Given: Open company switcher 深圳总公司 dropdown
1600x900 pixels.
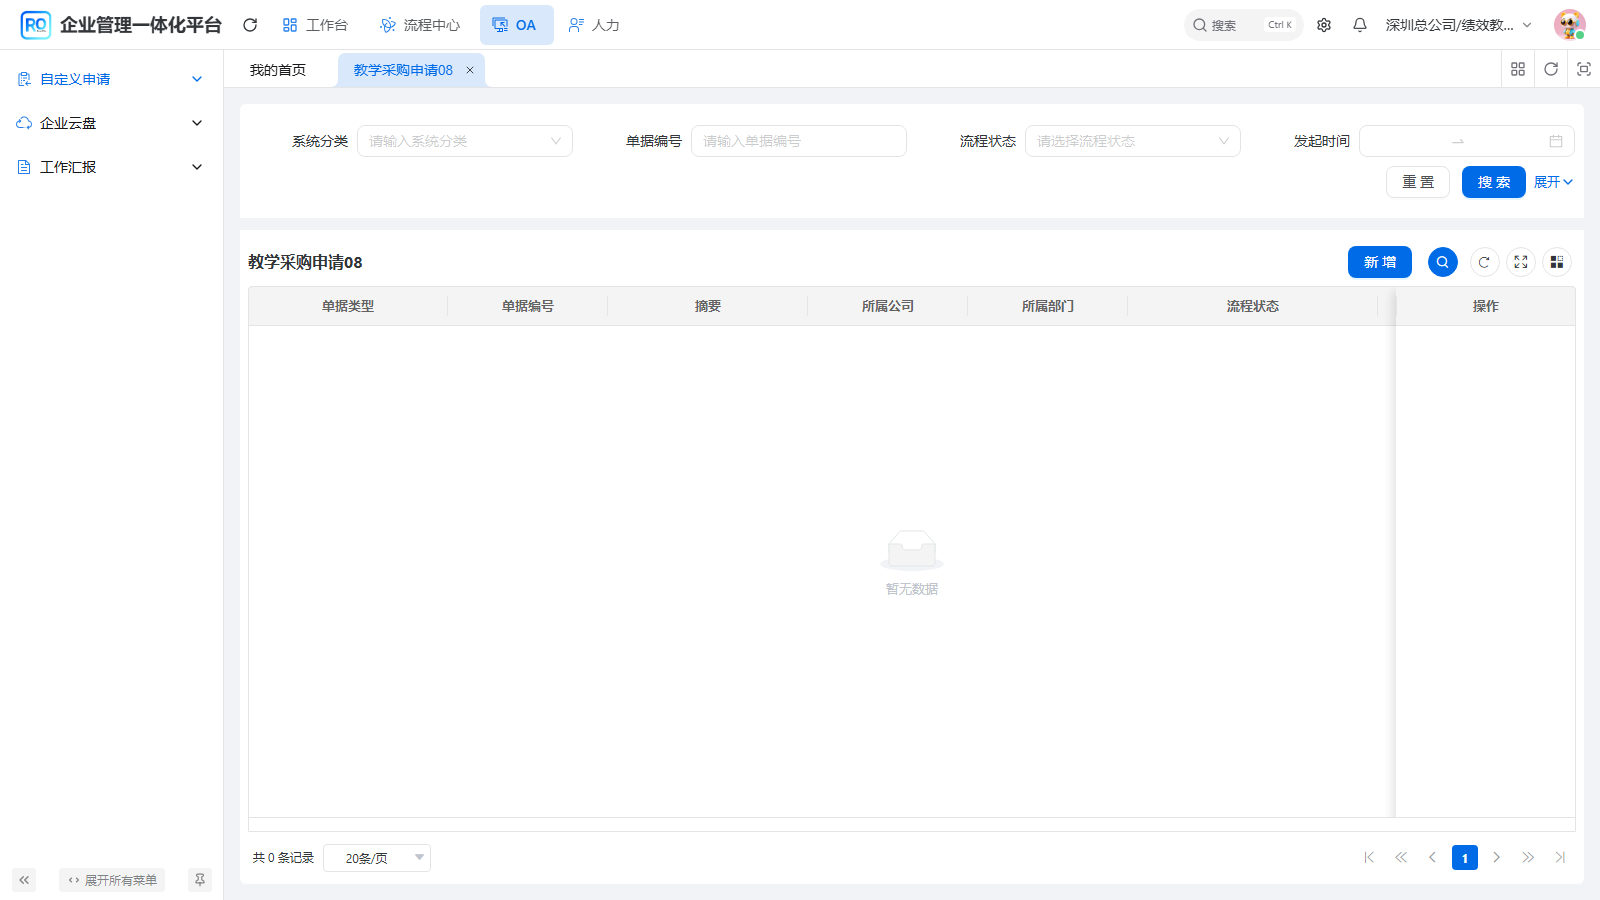Looking at the screenshot, I should (x=1458, y=25).
